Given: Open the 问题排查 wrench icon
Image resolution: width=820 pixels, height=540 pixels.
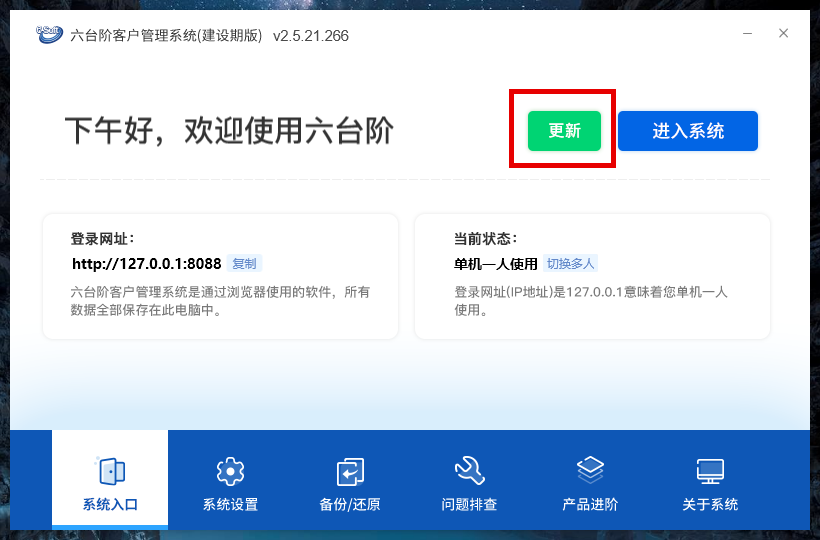Looking at the screenshot, I should pos(469,470).
